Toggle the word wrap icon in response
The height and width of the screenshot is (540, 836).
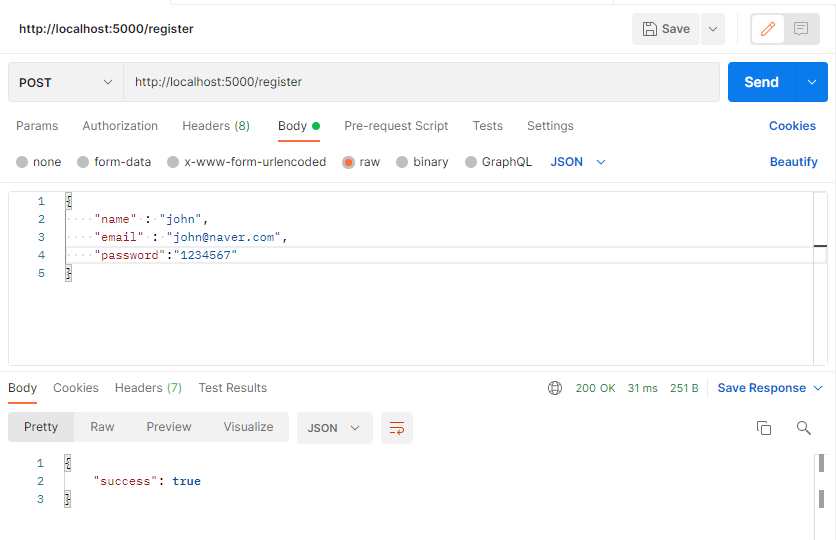click(397, 428)
